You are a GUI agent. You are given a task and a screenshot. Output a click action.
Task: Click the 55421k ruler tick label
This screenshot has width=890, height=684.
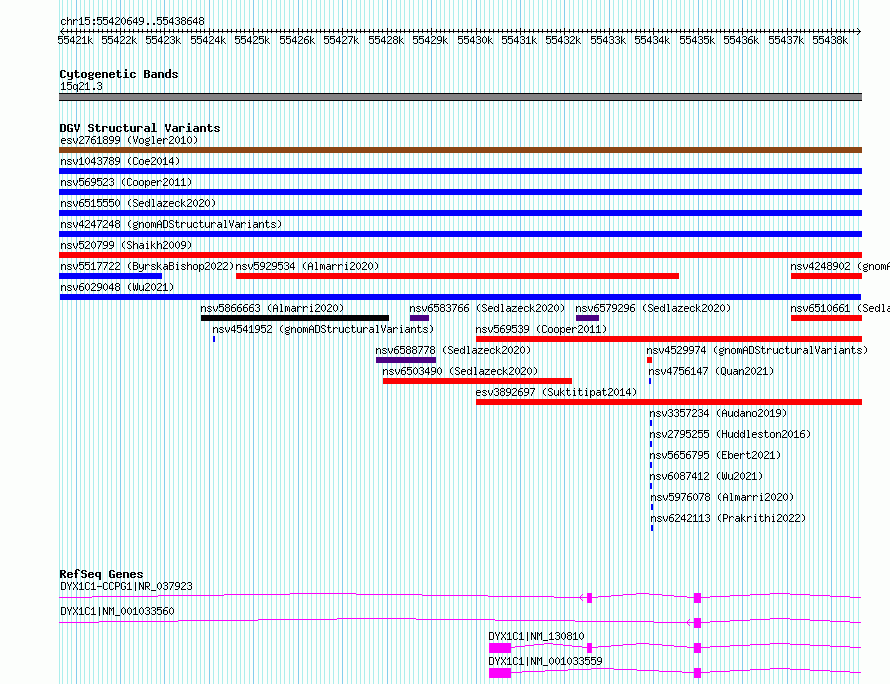pyautogui.click(x=75, y=40)
